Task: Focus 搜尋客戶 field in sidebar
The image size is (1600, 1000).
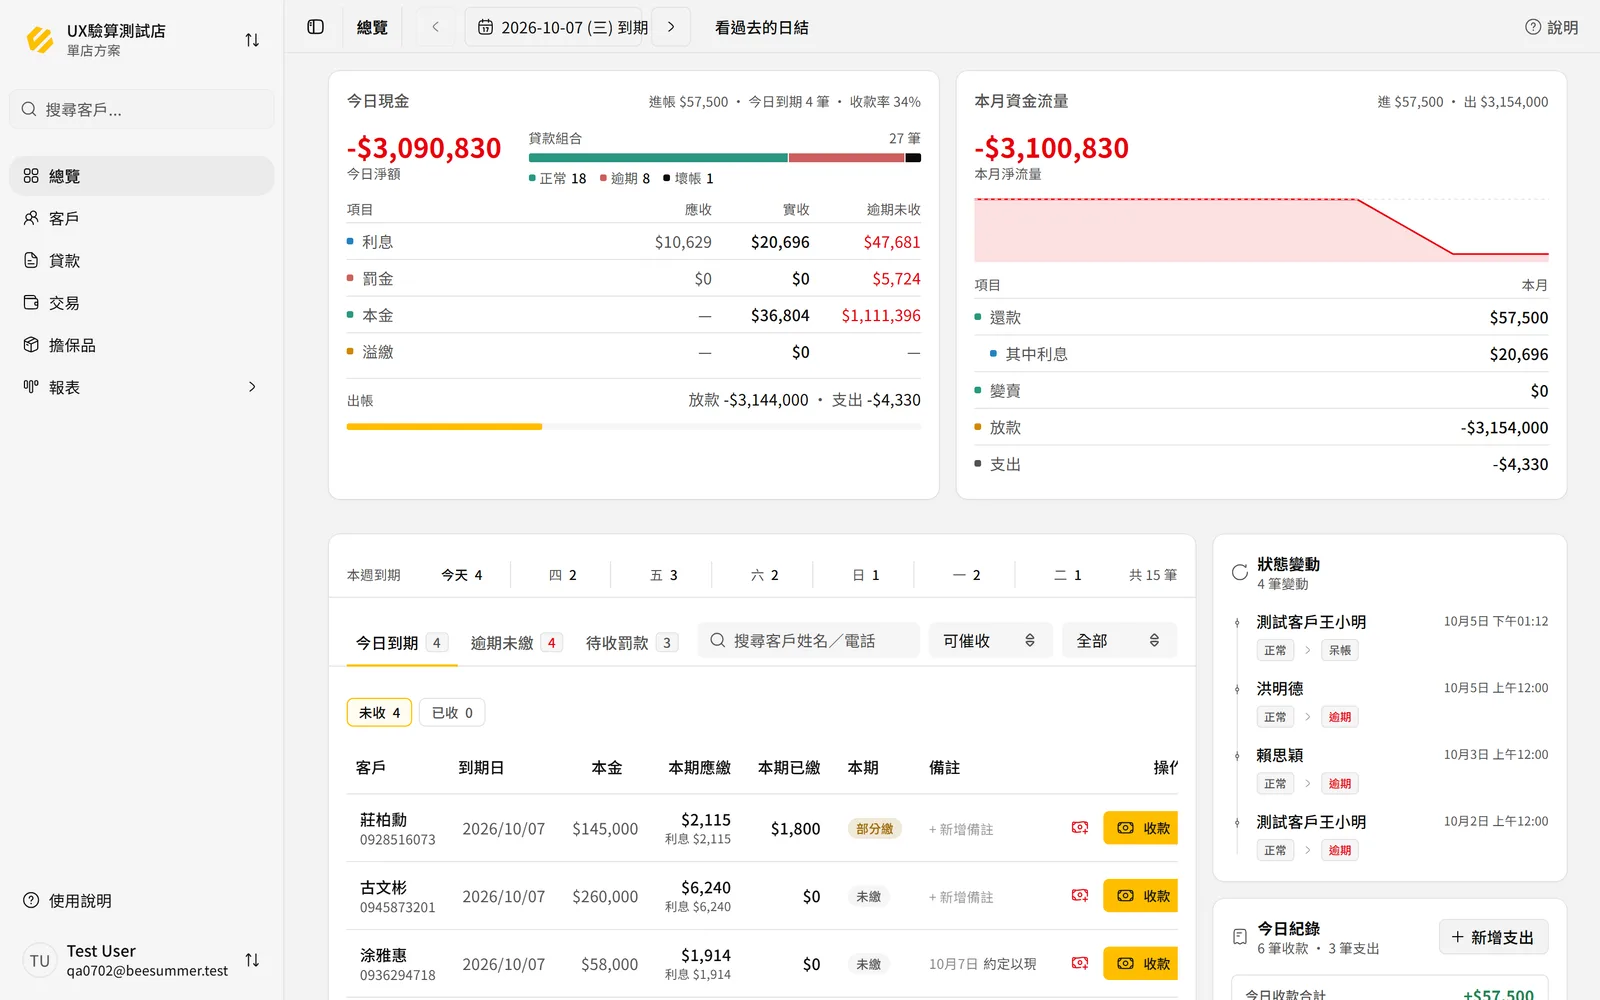Action: [x=142, y=109]
